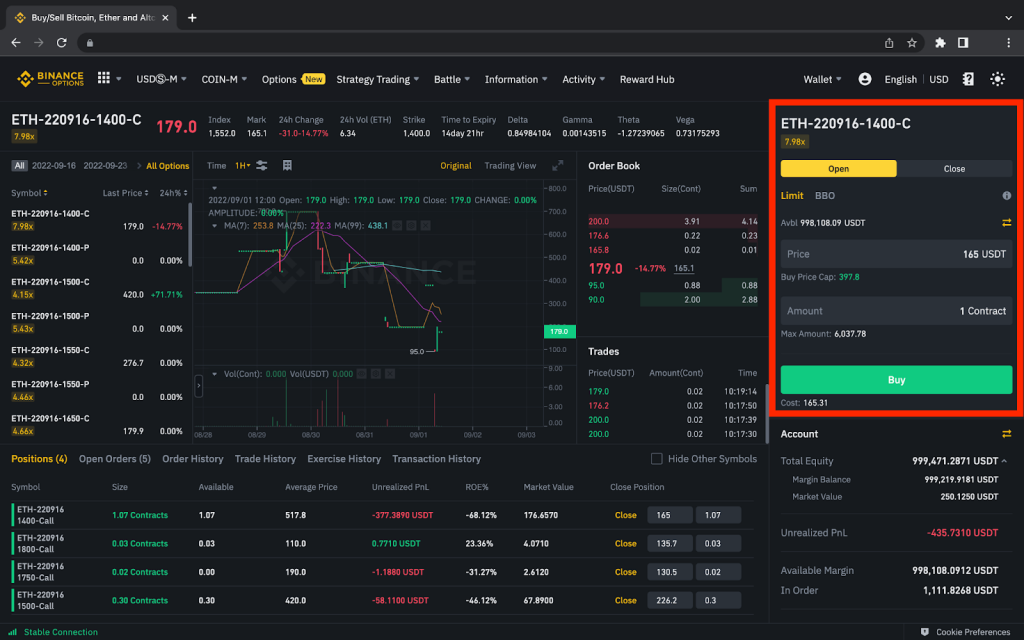
Task: Click the info icon beside BBO
Action: pos(1009,195)
